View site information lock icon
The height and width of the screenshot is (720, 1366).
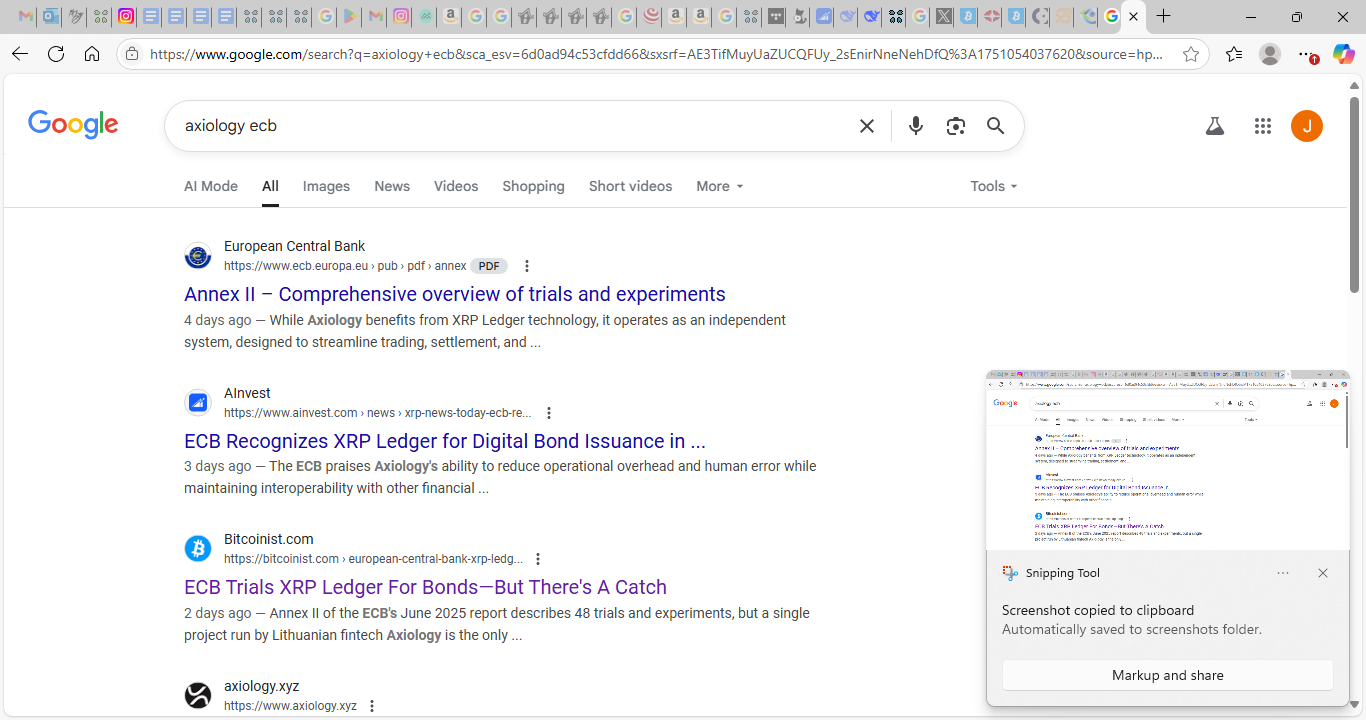[x=133, y=54]
